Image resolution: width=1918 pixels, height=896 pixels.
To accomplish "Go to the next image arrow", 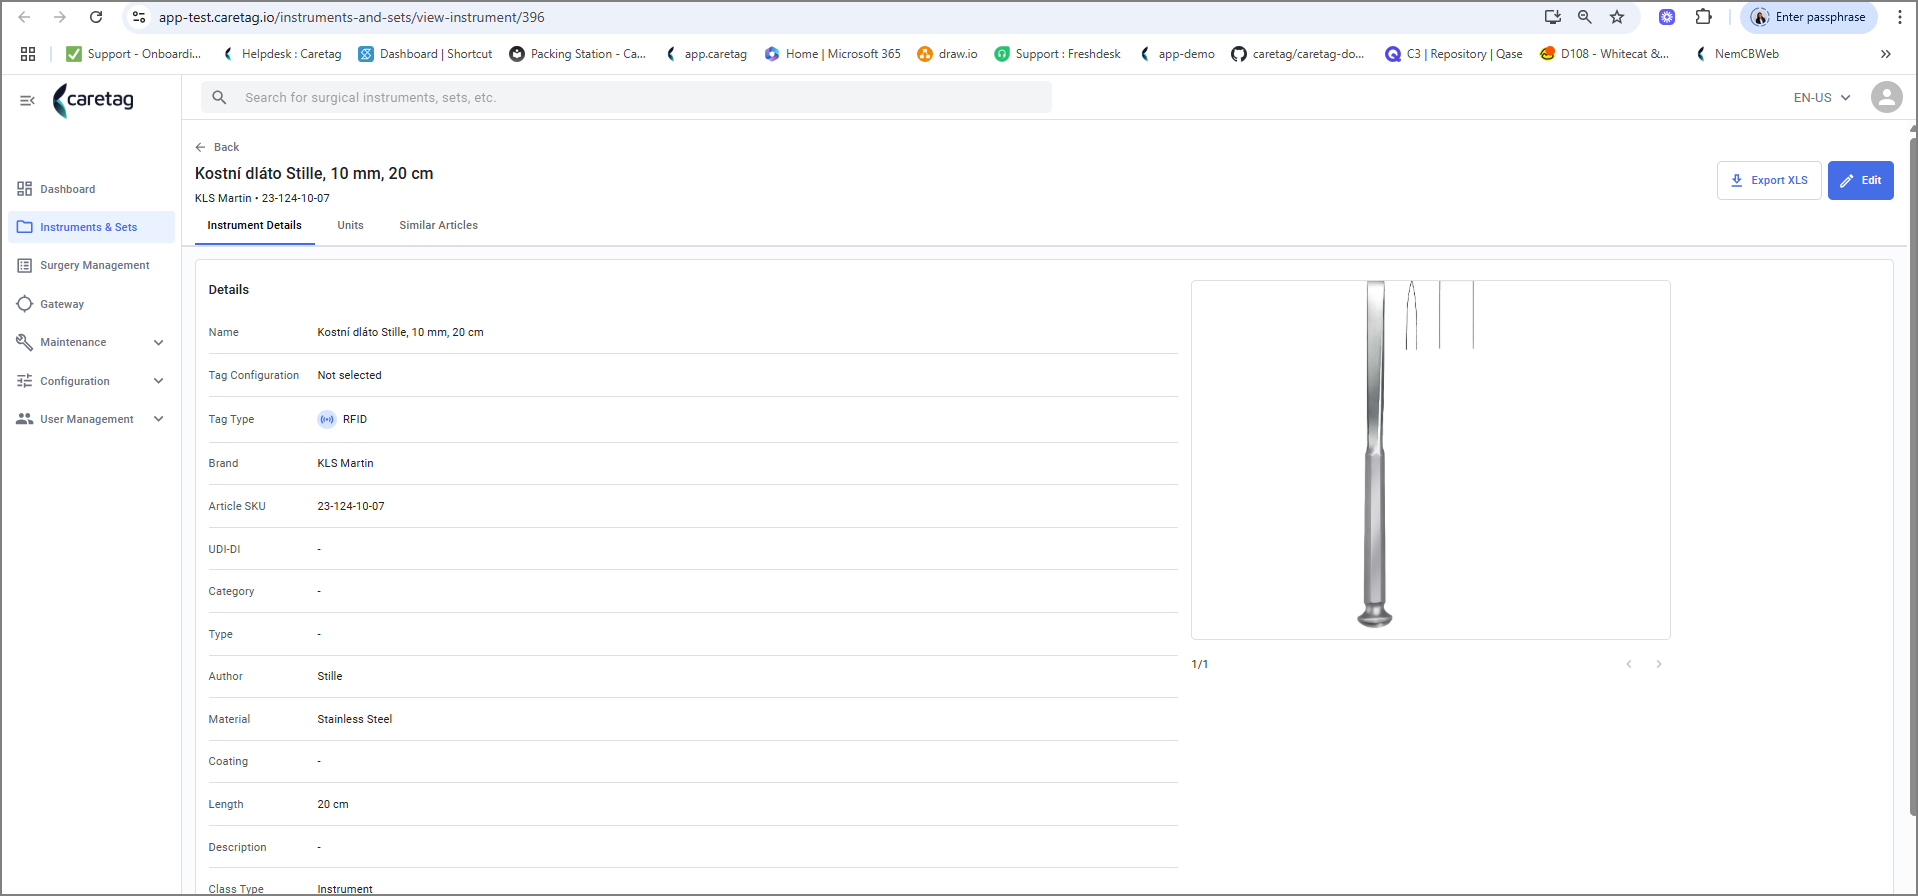I will [x=1658, y=664].
